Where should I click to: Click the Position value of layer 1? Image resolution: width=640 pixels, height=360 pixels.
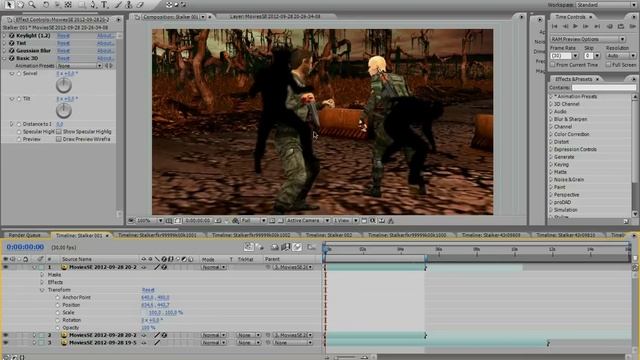(155, 305)
